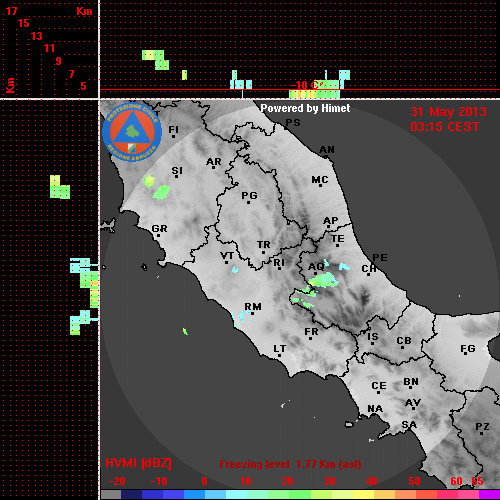Click the FI city label
This screenshot has height=500, width=500.
(x=173, y=129)
